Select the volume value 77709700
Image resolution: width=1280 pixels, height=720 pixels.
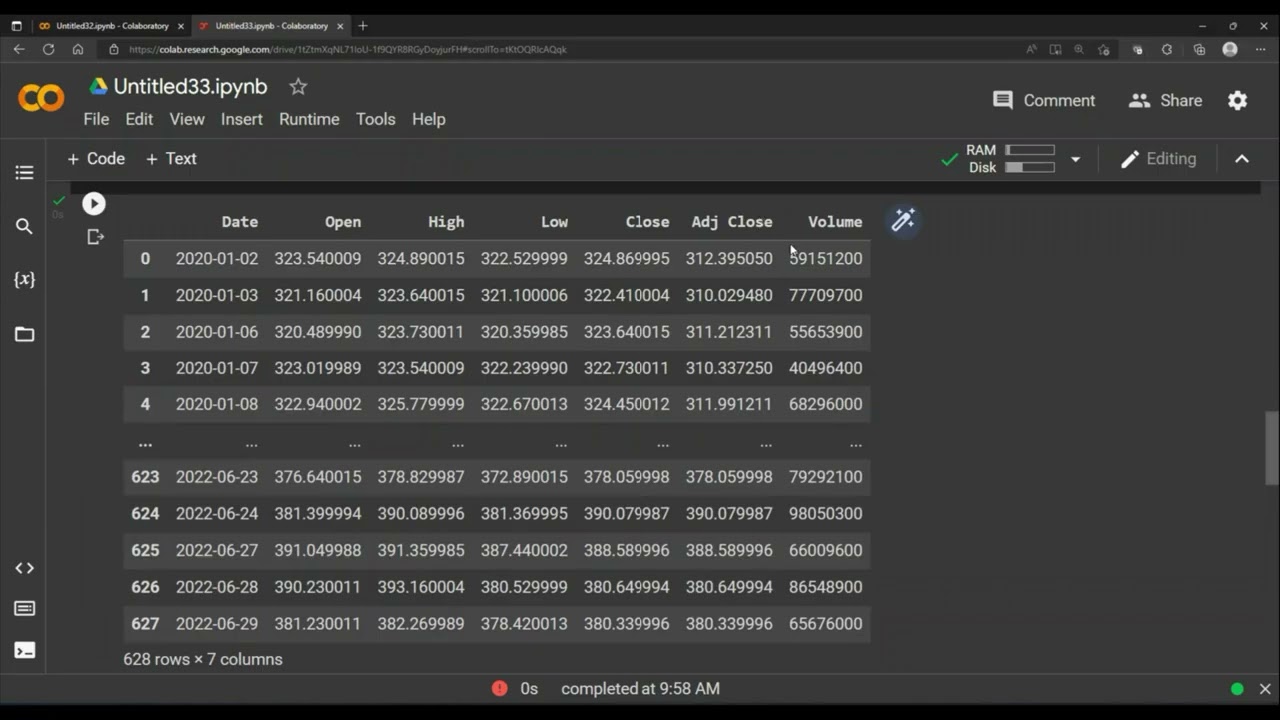[826, 295]
